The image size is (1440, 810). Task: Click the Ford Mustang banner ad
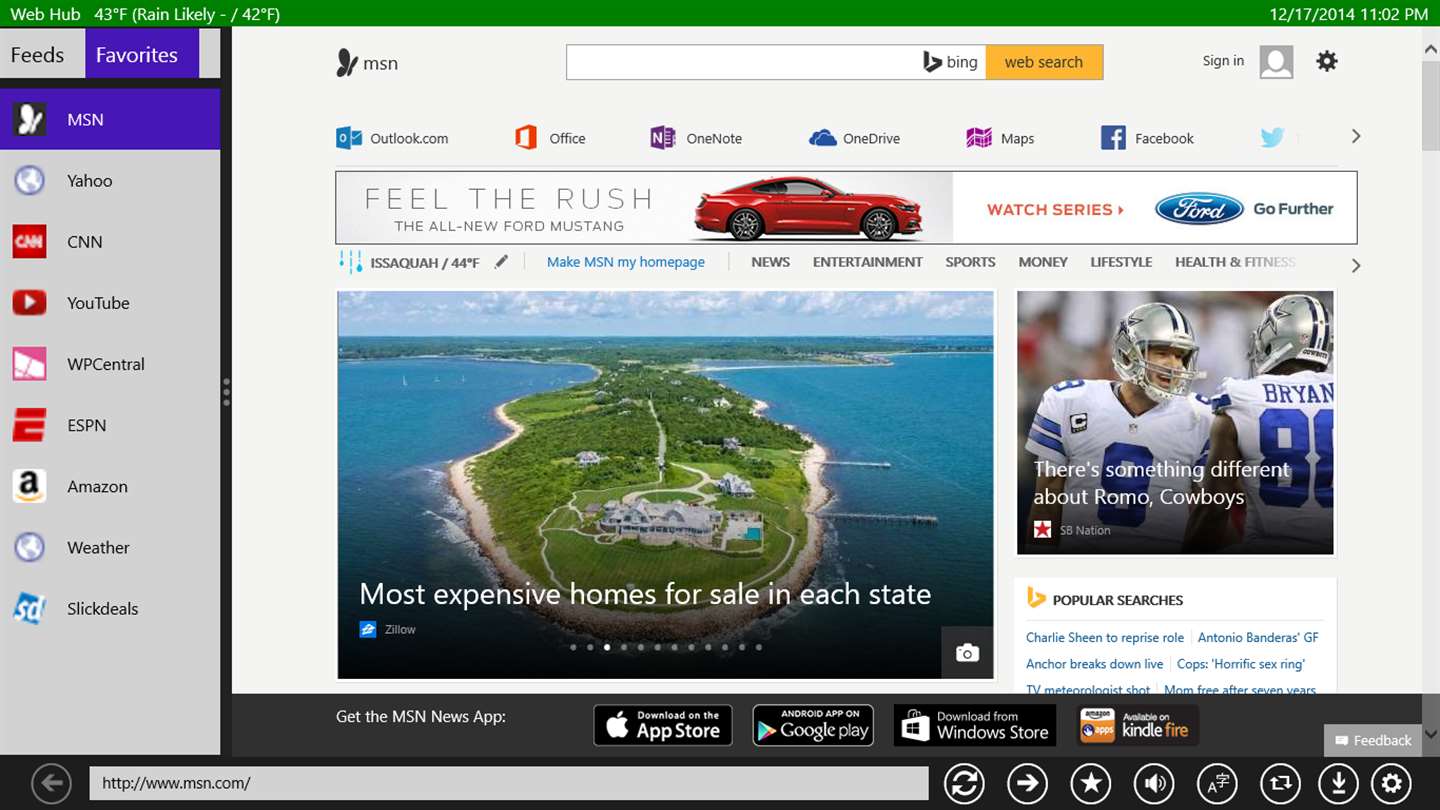coord(846,208)
